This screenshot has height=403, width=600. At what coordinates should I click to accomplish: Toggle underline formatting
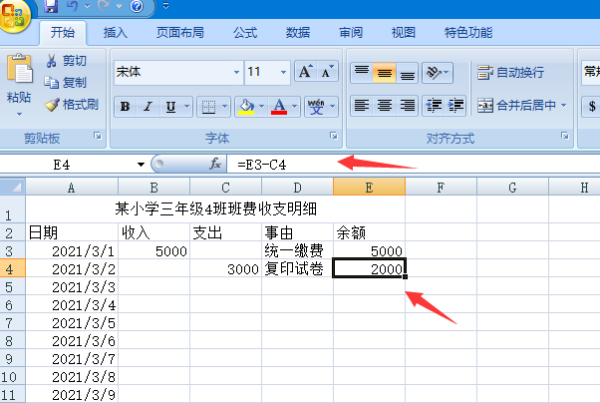pos(171,106)
